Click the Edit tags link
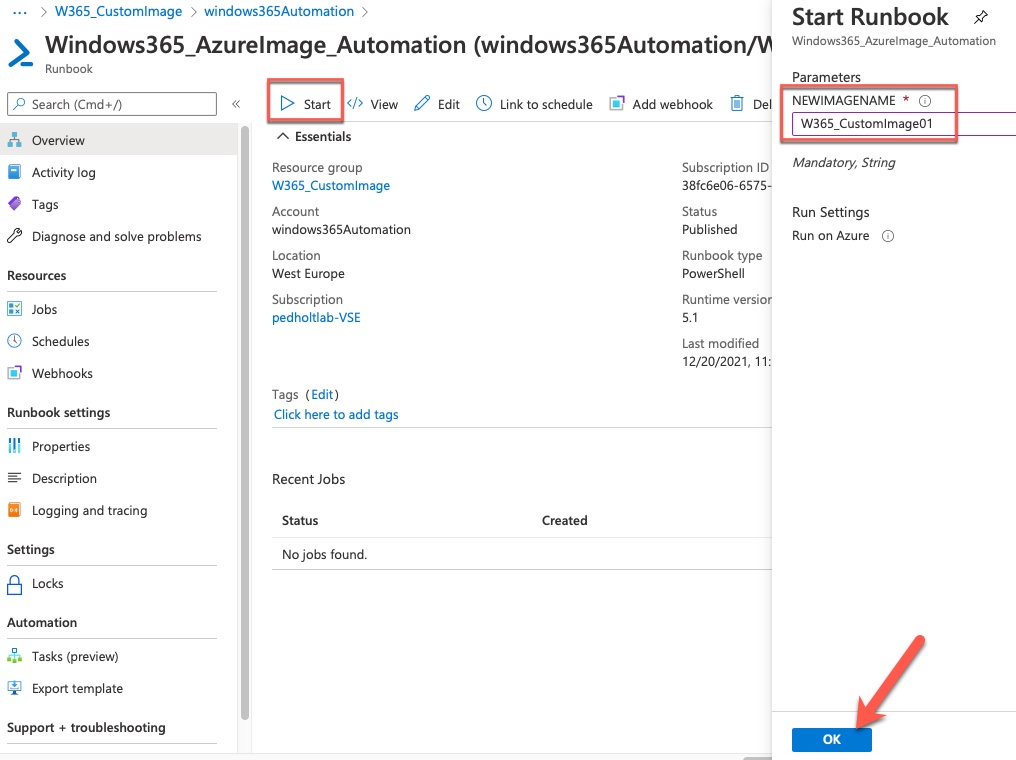This screenshot has height=760, width=1016. coord(322,395)
